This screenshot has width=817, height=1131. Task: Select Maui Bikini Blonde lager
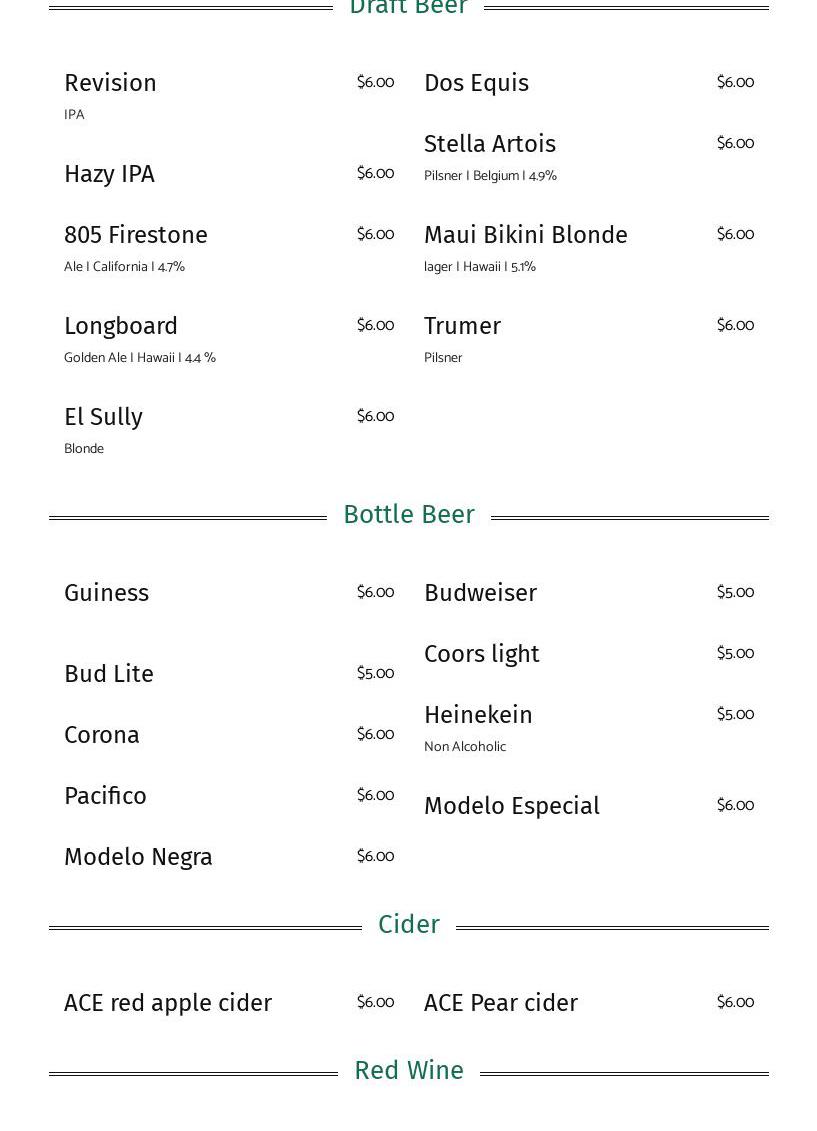(526, 235)
